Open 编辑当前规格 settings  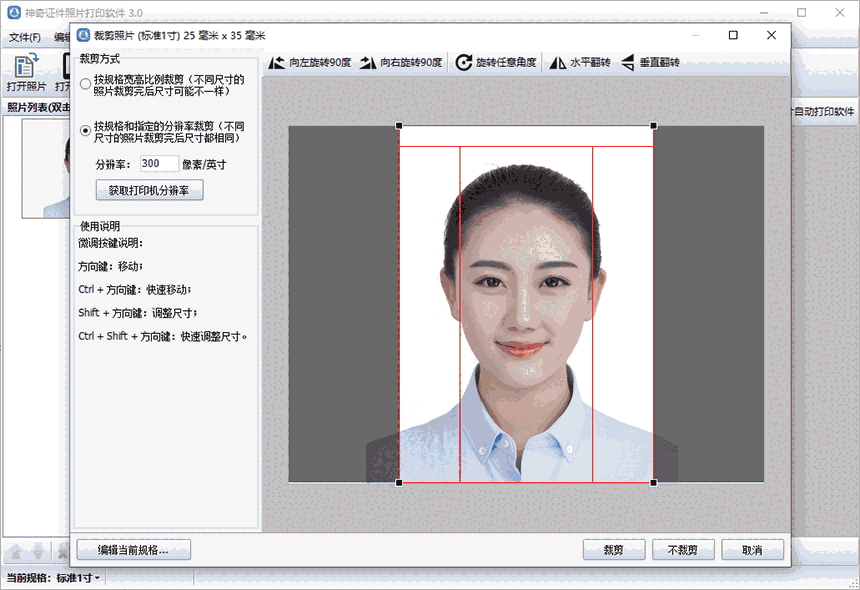[135, 549]
